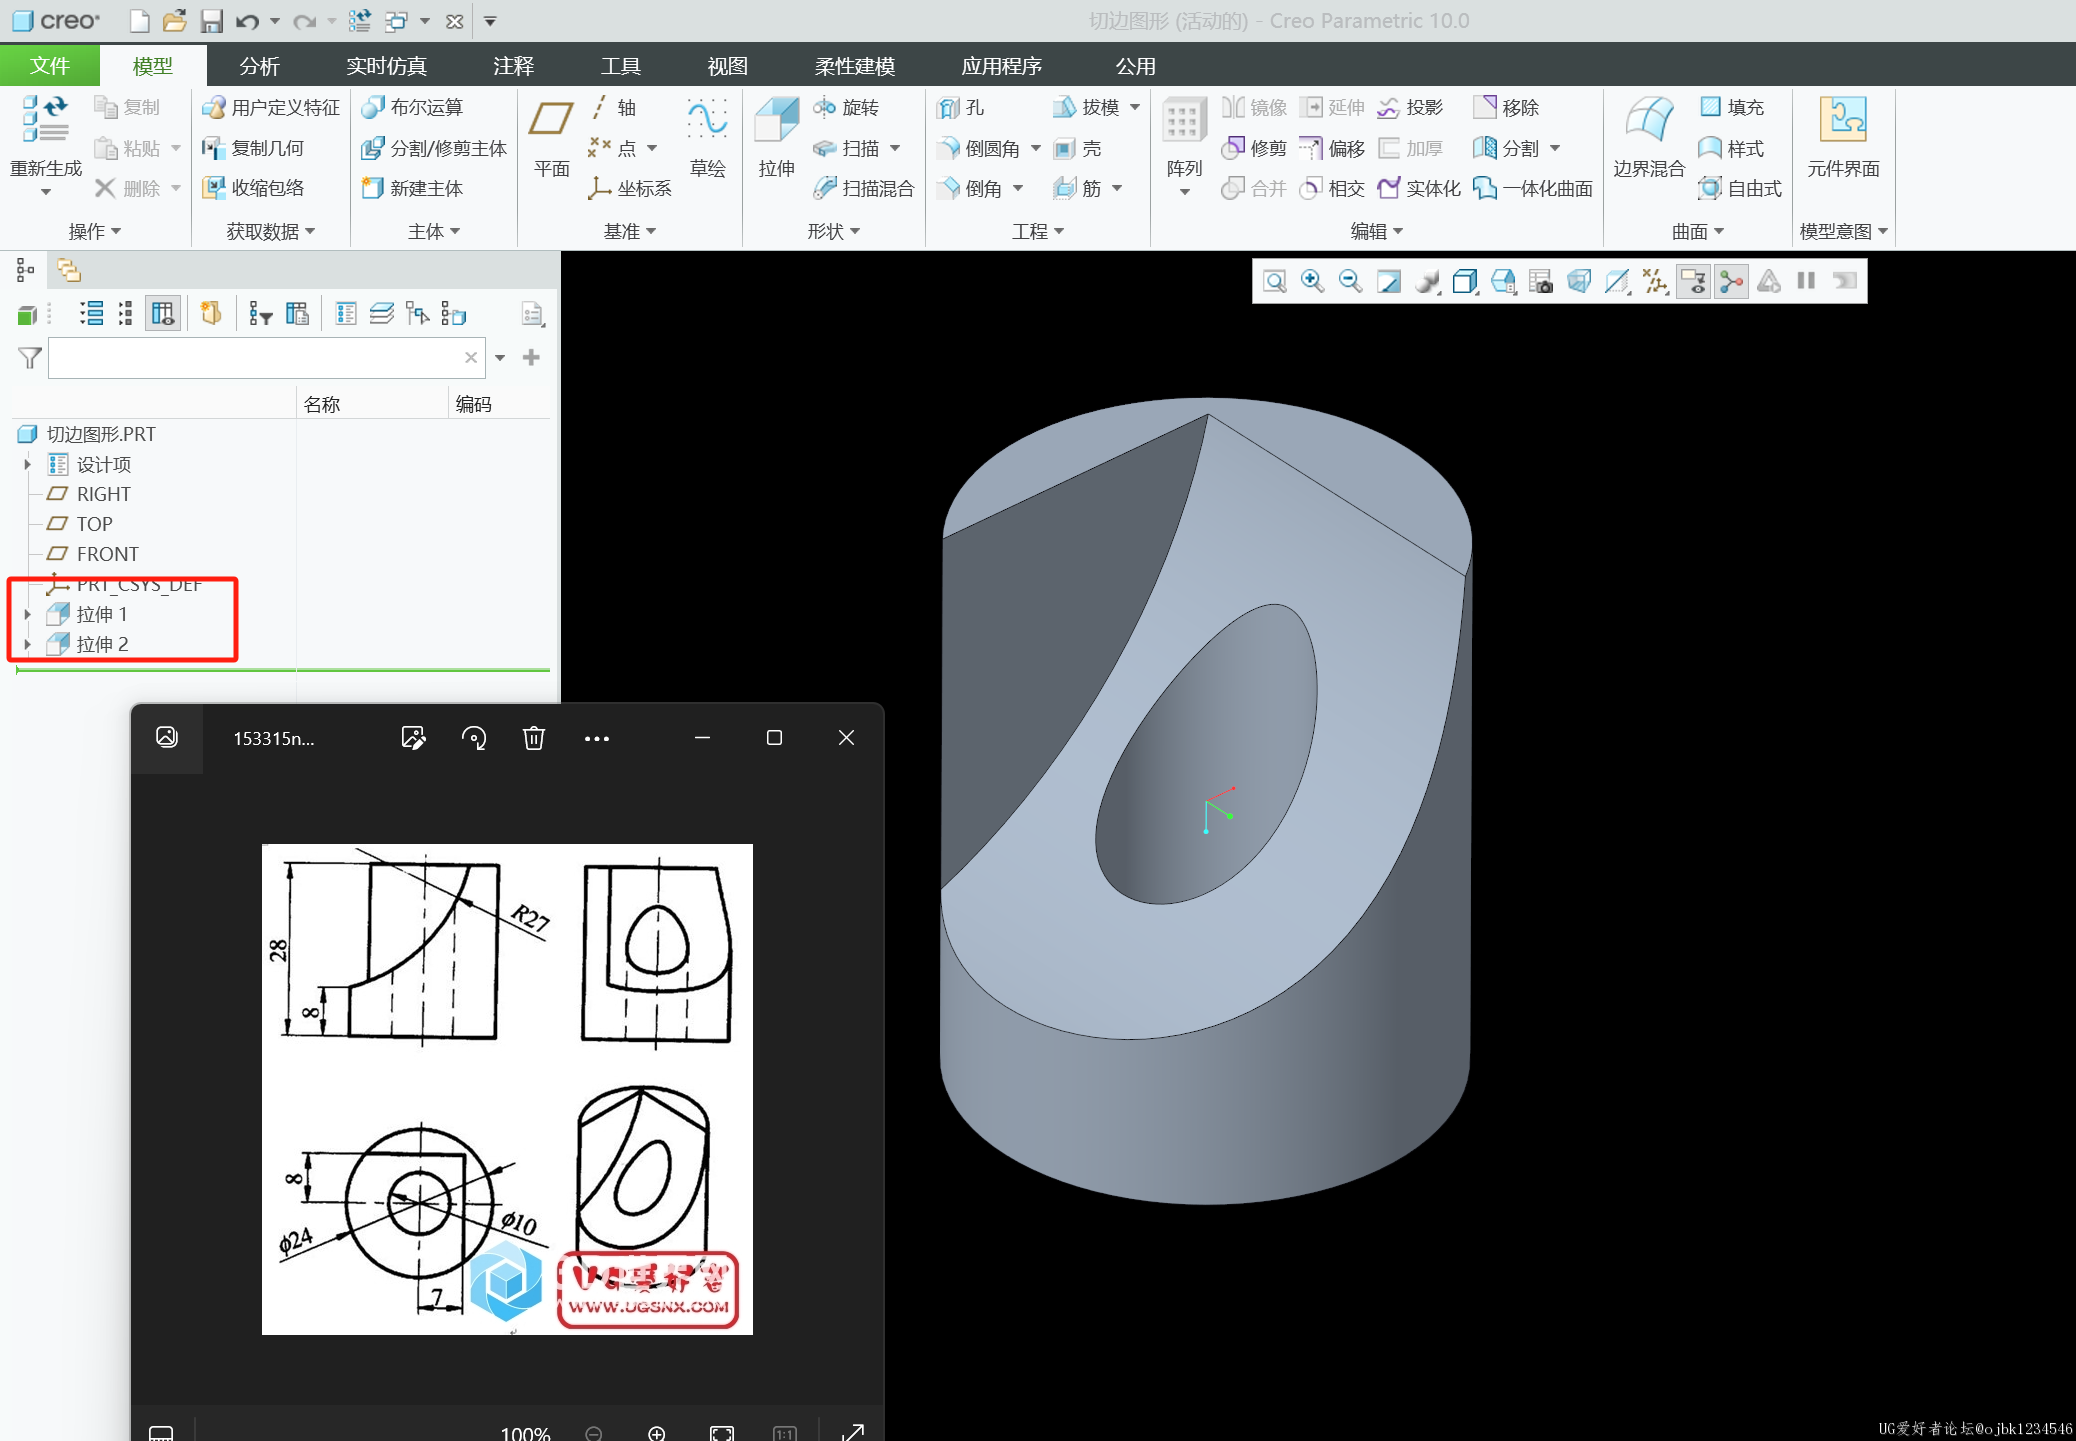The image size is (2076, 1441).
Task: Open the 模型意图 group dropdown
Action: 1844,231
